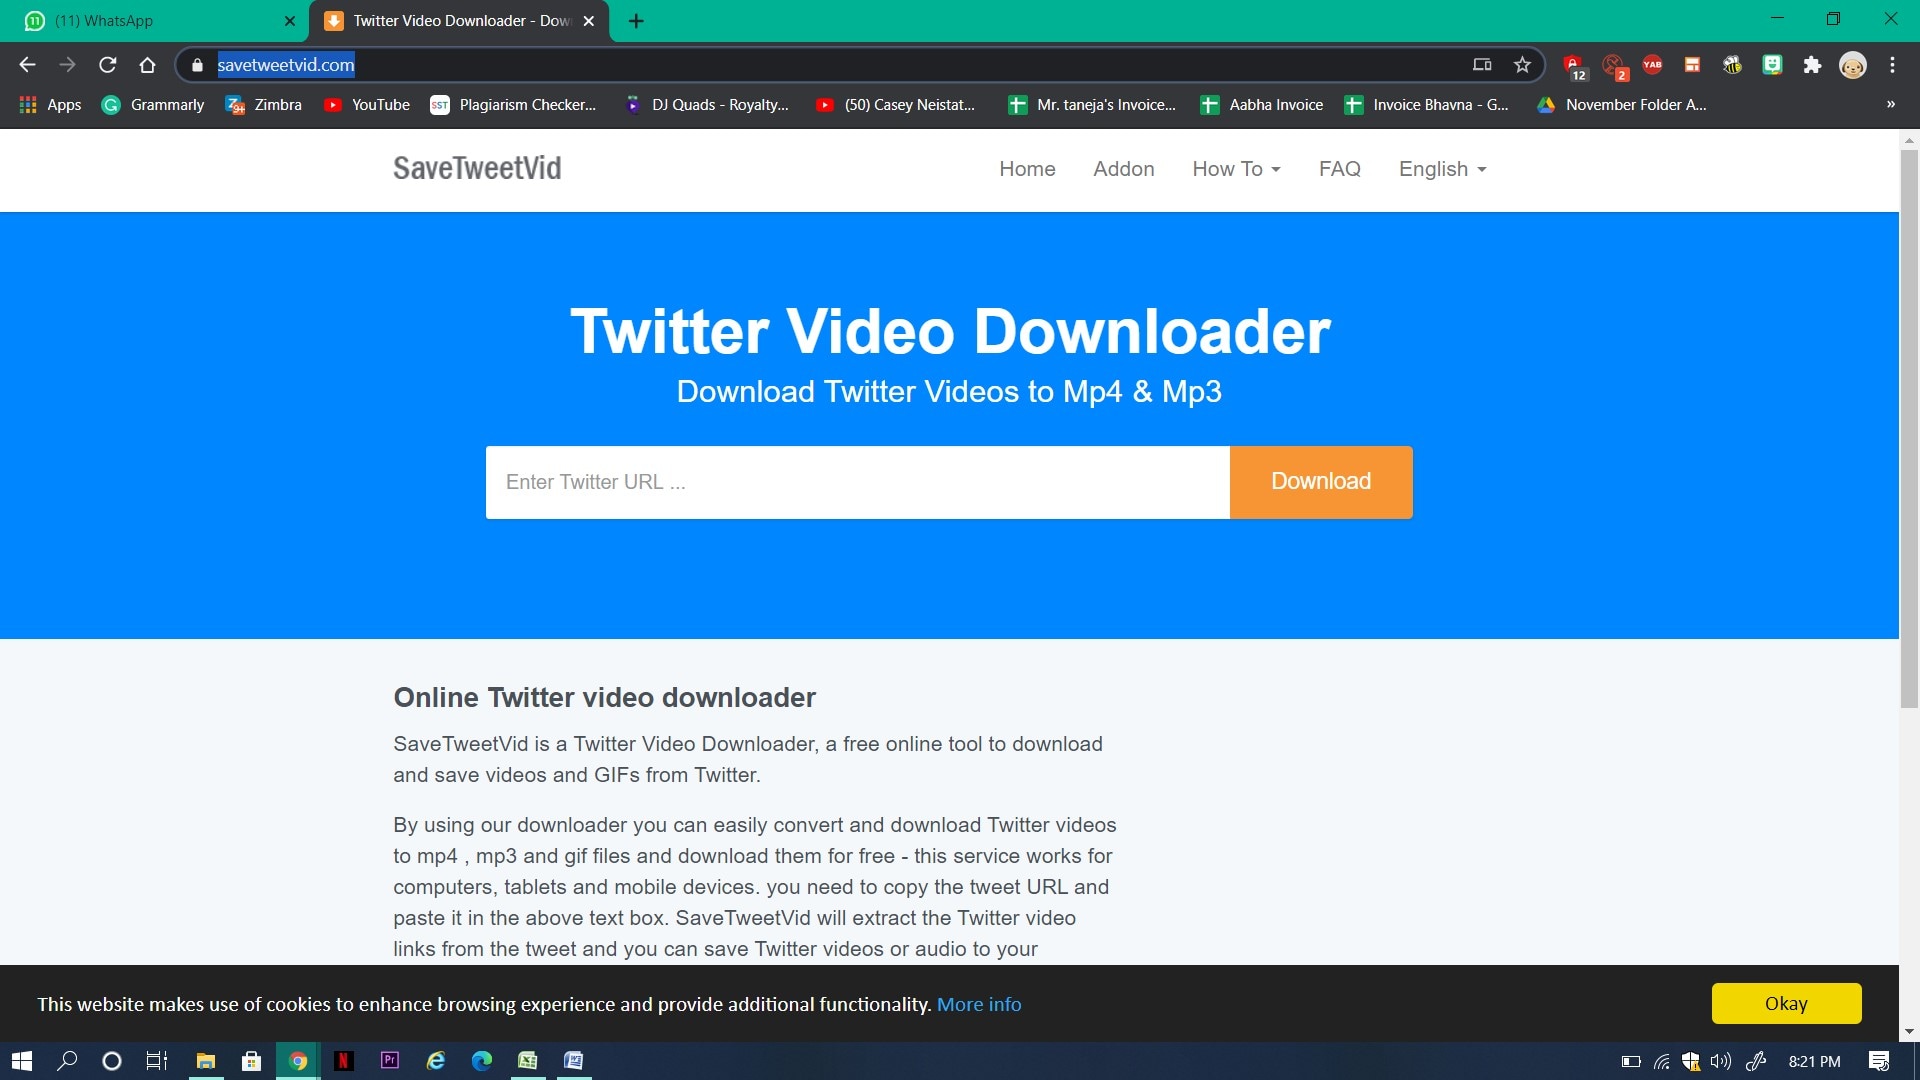Click the browser forward arrow
1920x1080 pixels.
(67, 65)
